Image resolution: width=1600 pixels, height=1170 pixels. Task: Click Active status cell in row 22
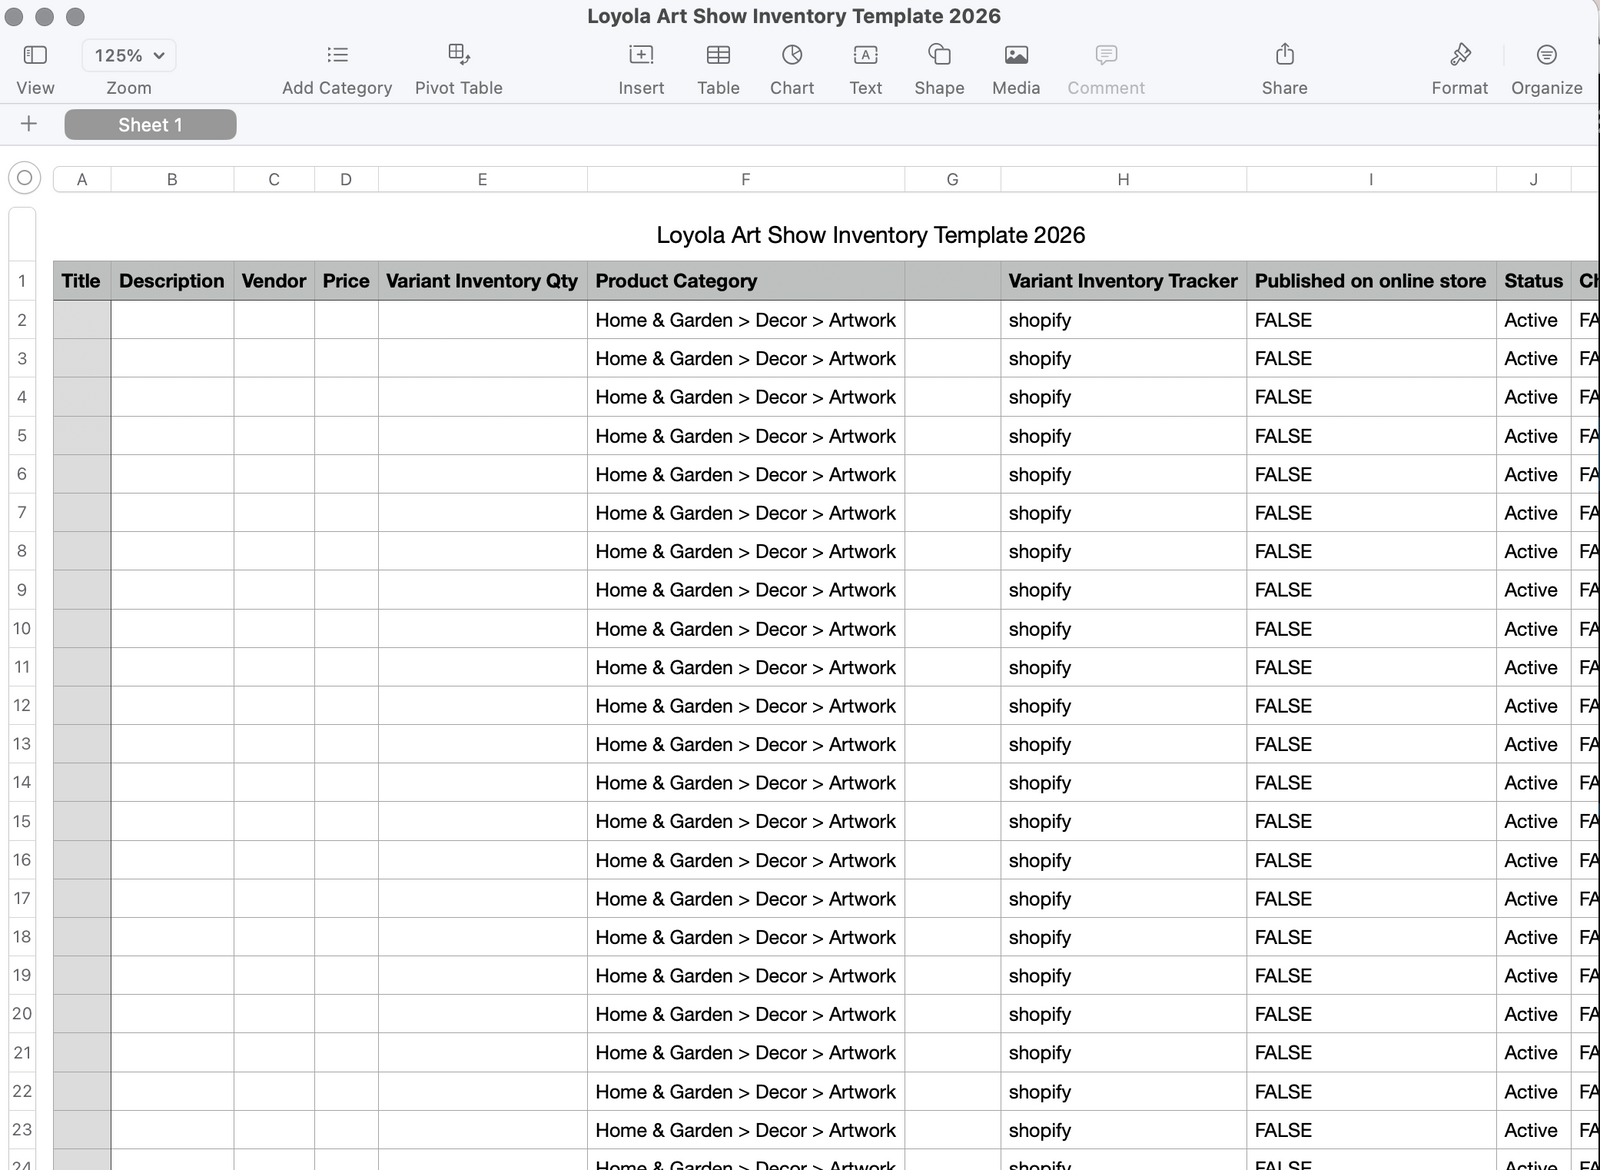point(1533,1092)
